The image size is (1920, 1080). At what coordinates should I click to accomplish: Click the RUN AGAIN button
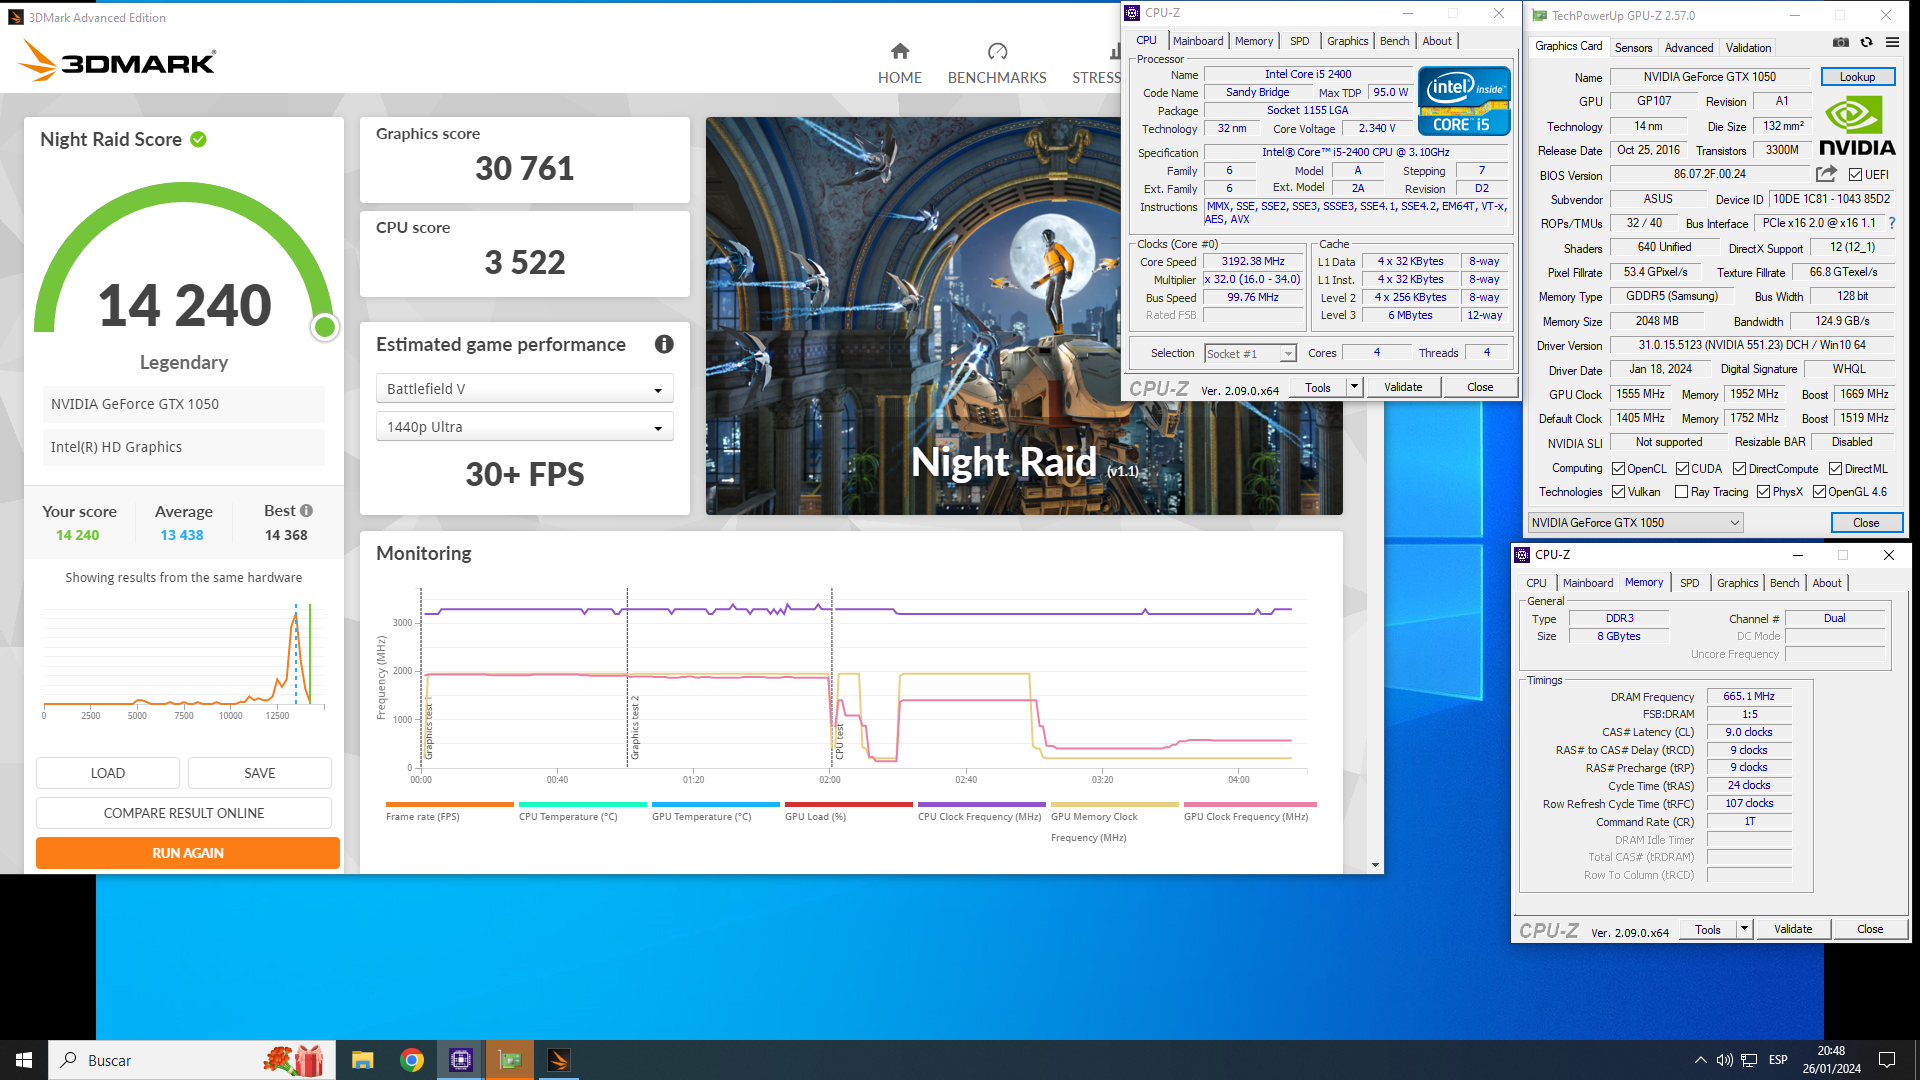[x=188, y=853]
